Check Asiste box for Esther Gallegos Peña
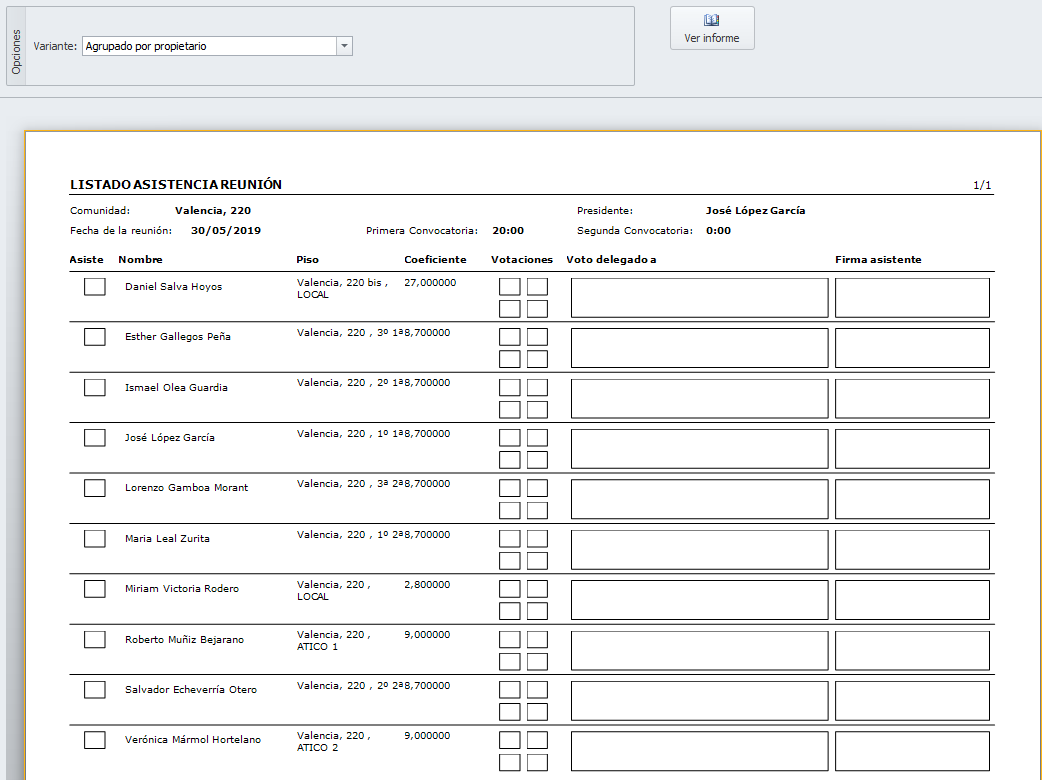 pyautogui.click(x=95, y=337)
